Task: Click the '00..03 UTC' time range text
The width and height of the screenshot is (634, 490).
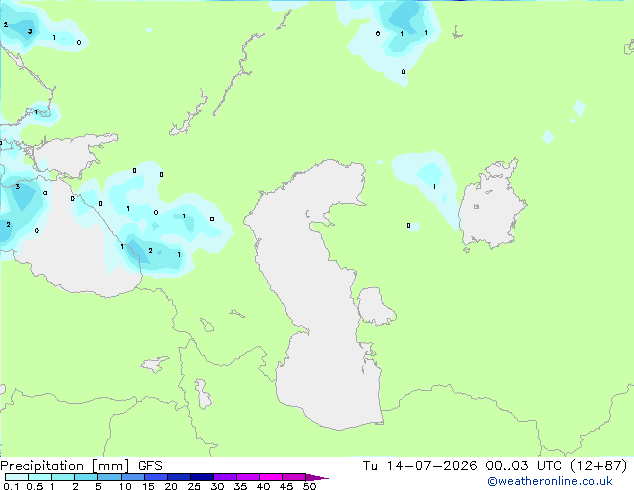Action: point(524,466)
